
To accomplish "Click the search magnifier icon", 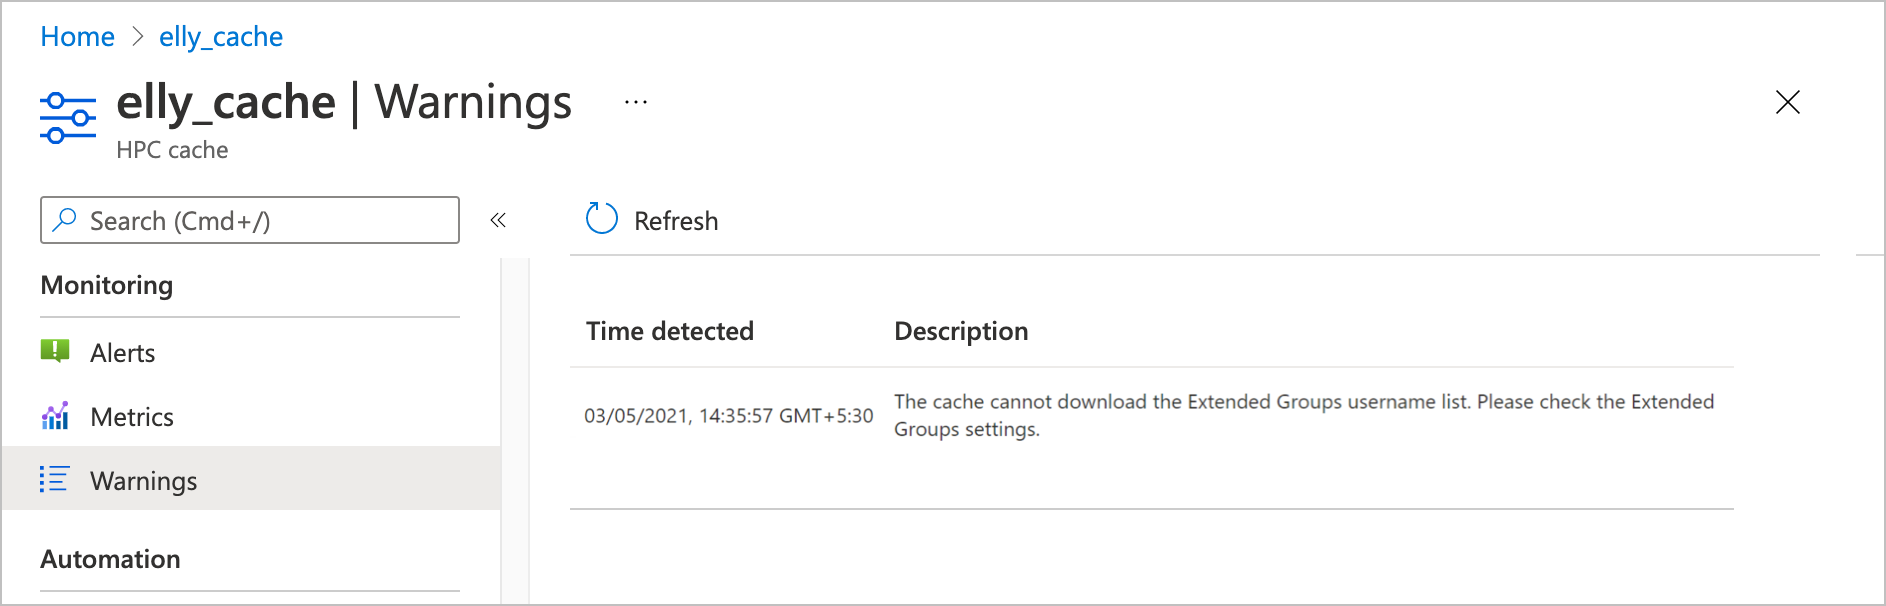I will 64,220.
